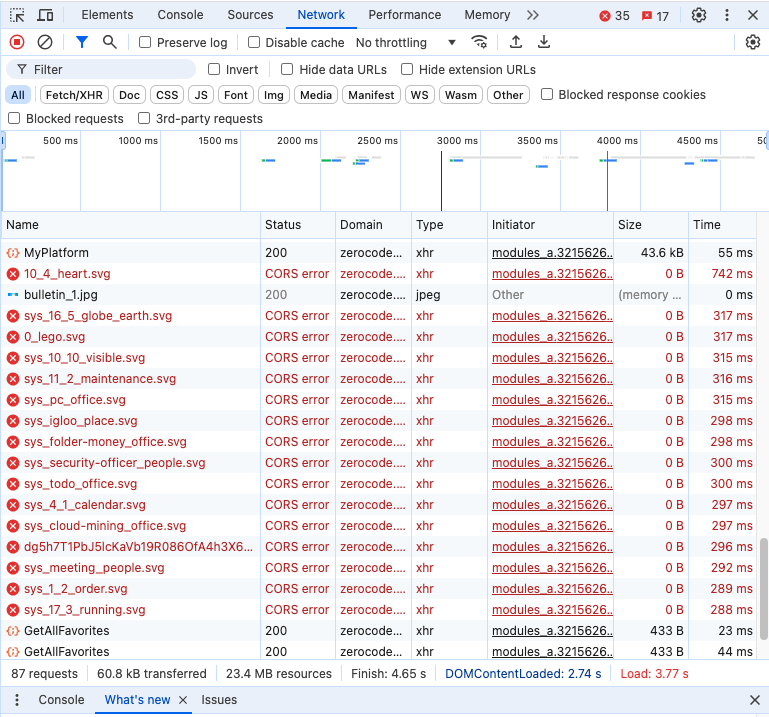The image size is (769, 717).
Task: Click the initiator link for MyPlatform
Action: tap(550, 253)
